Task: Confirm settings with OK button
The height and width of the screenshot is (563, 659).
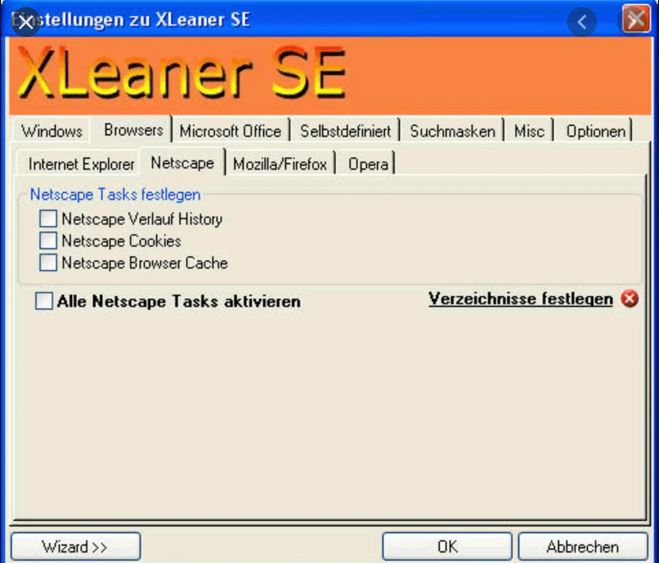Action: (447, 547)
